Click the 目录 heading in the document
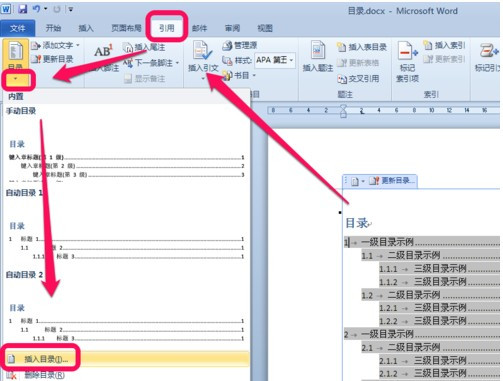The width and height of the screenshot is (503, 381). tap(357, 223)
